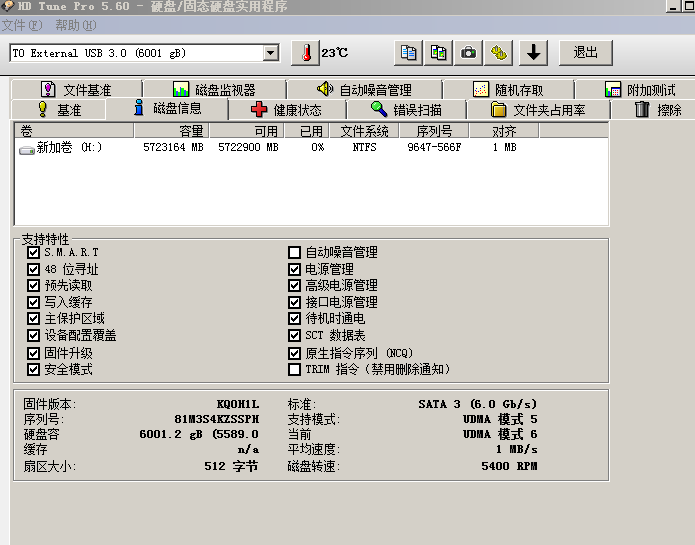Sort by the 已用 column header
This screenshot has height=545, width=695.
[x=307, y=131]
